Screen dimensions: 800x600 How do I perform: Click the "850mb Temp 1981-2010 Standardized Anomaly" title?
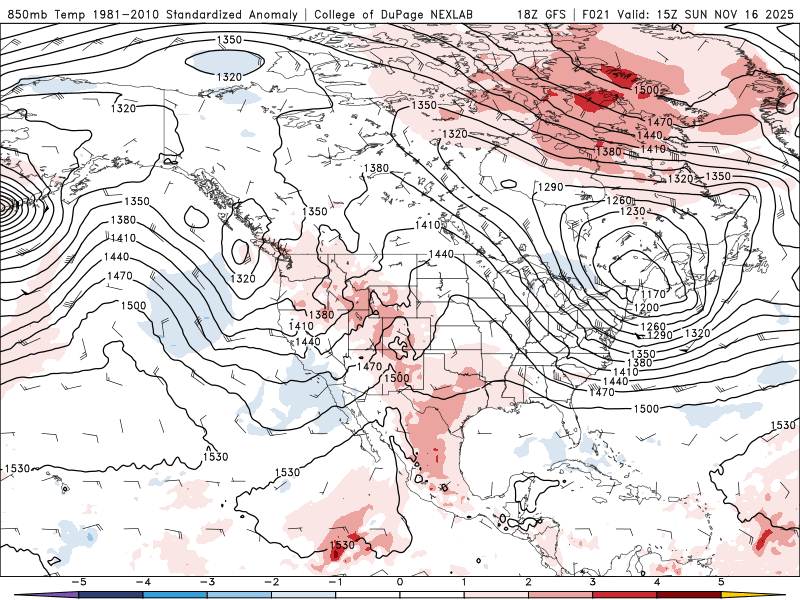[152, 14]
